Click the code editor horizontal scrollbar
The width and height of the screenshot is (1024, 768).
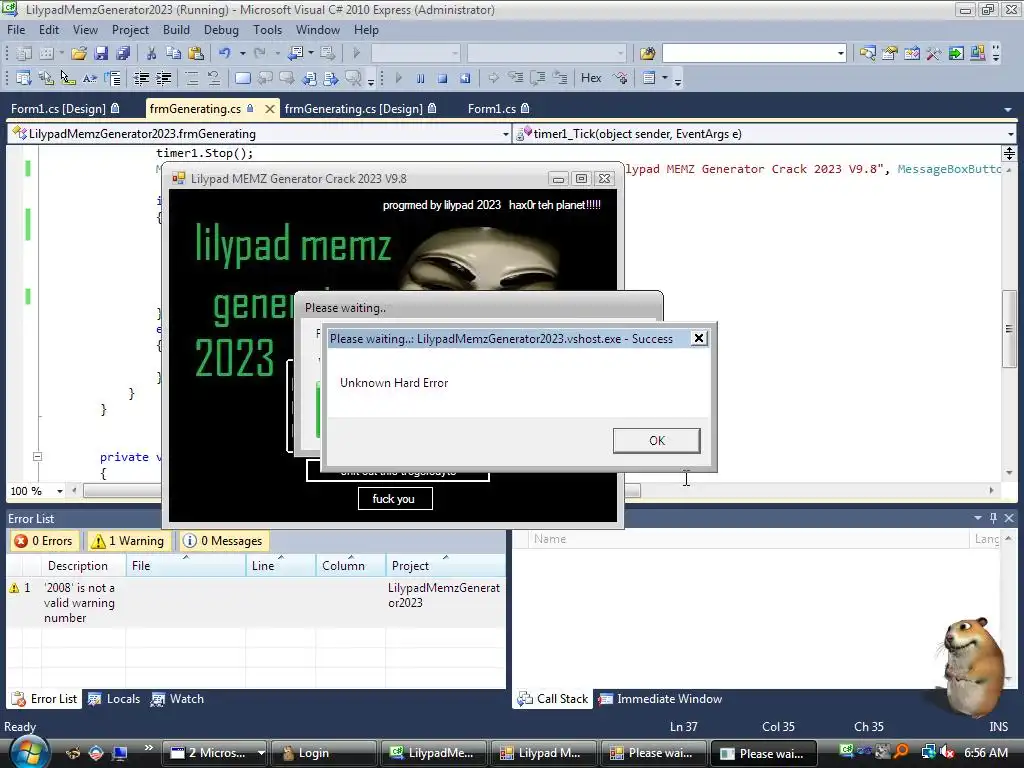point(362,490)
